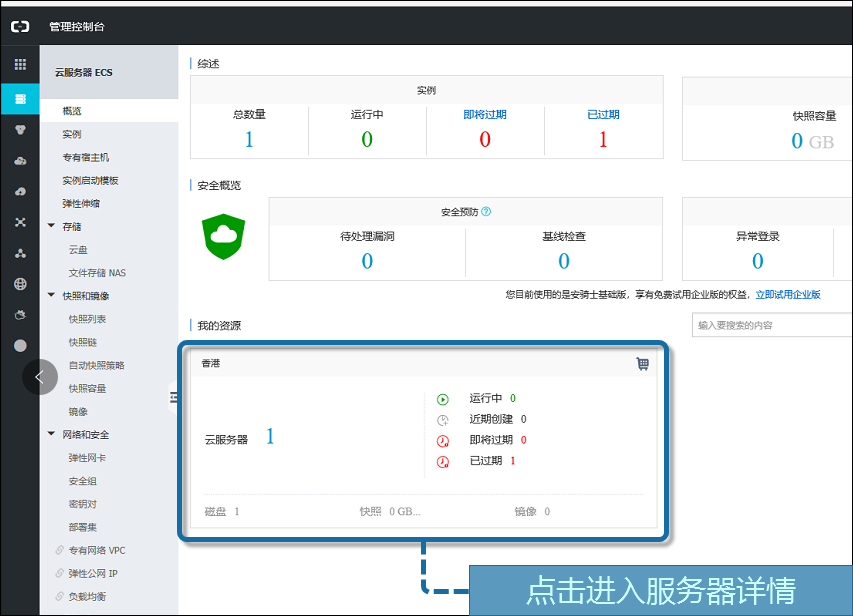Click the red 已过期 clock icon
853x616 pixels.
pyautogui.click(x=443, y=461)
